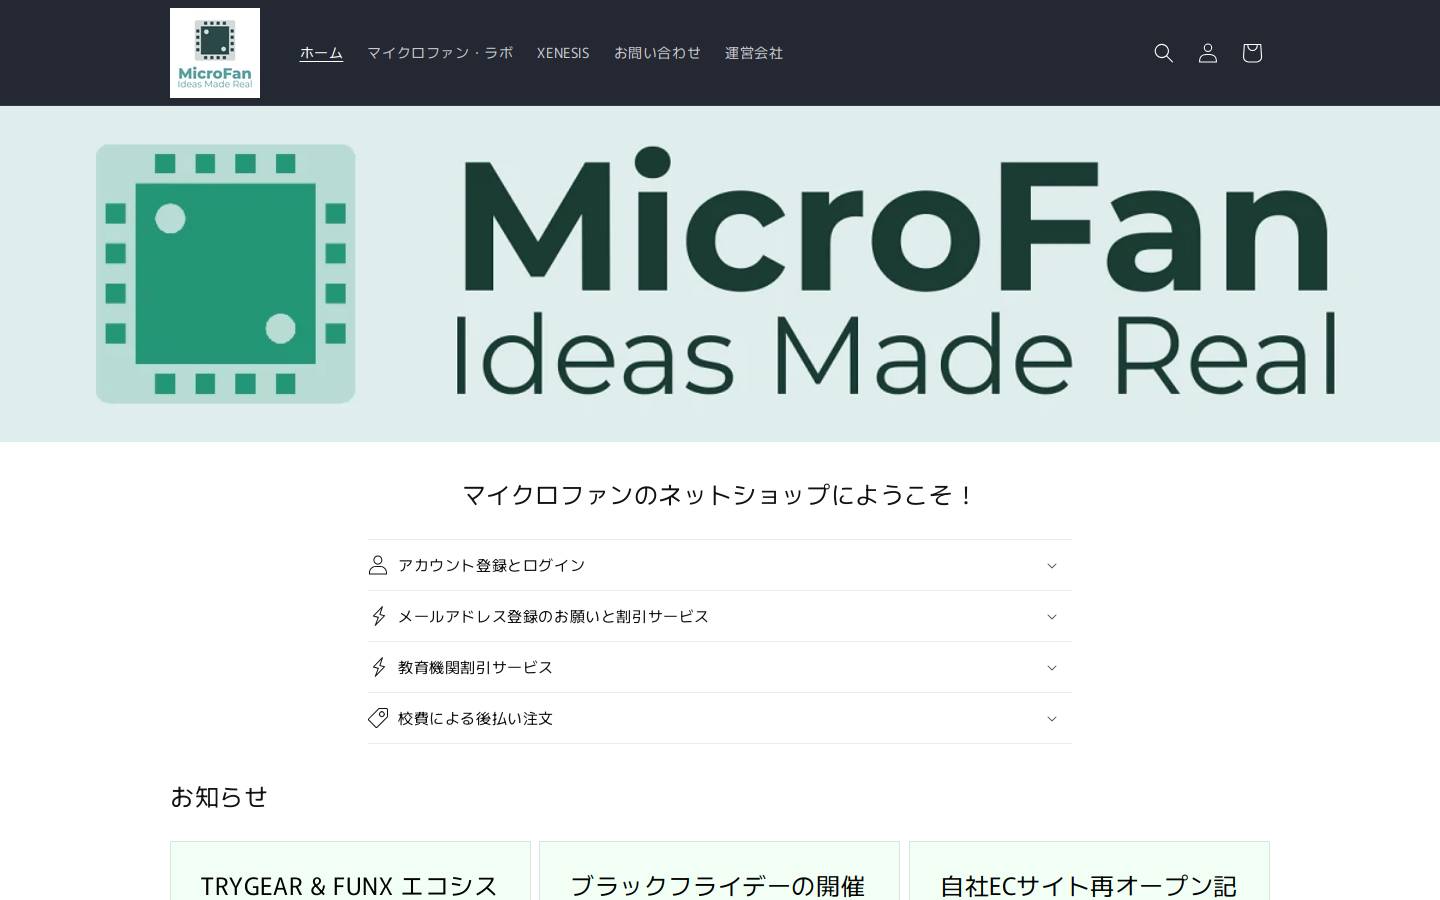Click メールアドレス登録のお願いと割引サービス label text
This screenshot has height=900, width=1440.
553,616
